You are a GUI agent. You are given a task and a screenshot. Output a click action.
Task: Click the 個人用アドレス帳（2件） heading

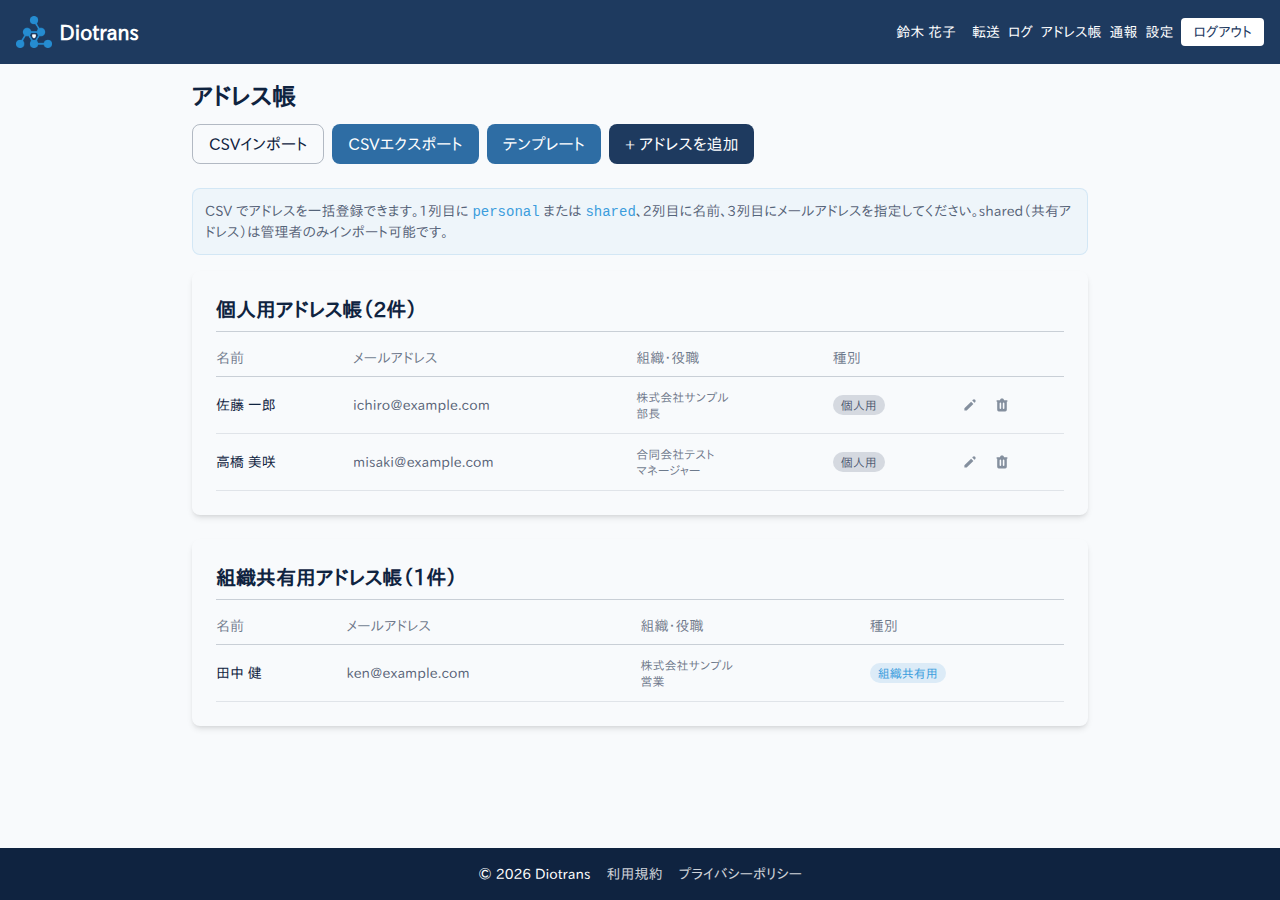(x=316, y=309)
